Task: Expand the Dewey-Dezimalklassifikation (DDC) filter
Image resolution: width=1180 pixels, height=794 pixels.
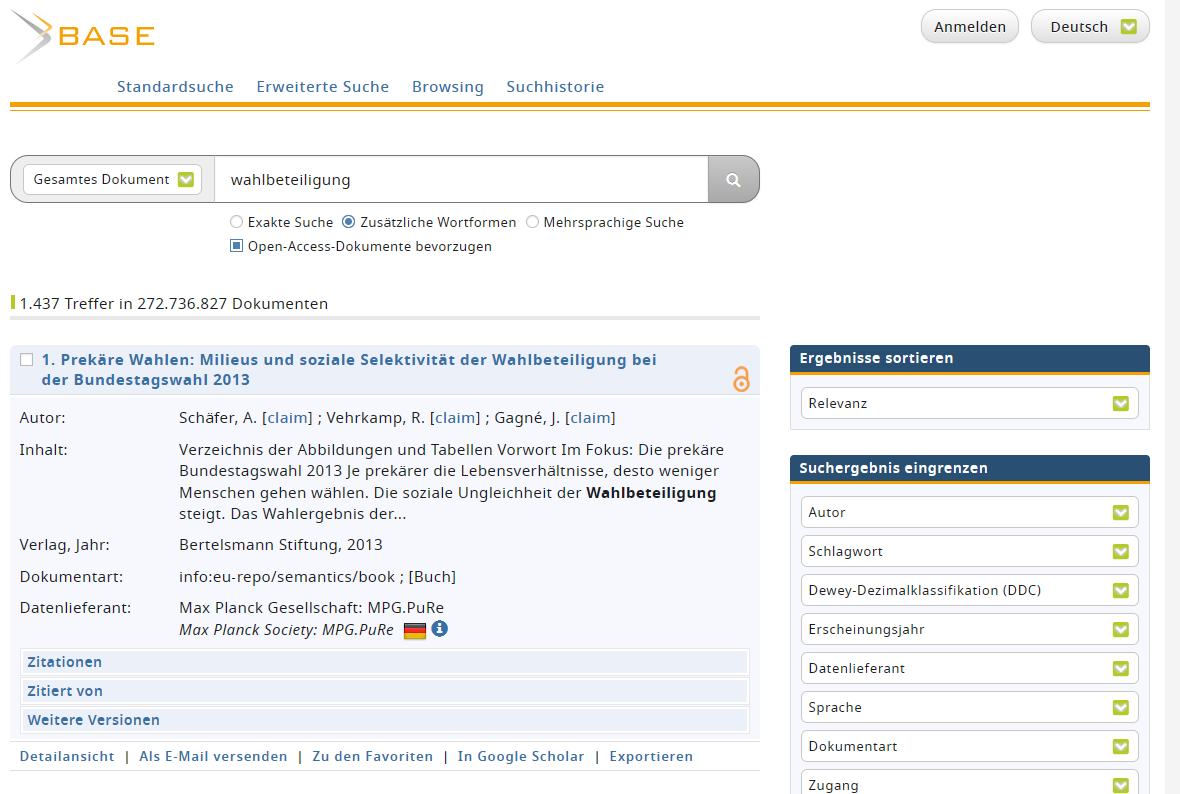Action: click(x=969, y=591)
